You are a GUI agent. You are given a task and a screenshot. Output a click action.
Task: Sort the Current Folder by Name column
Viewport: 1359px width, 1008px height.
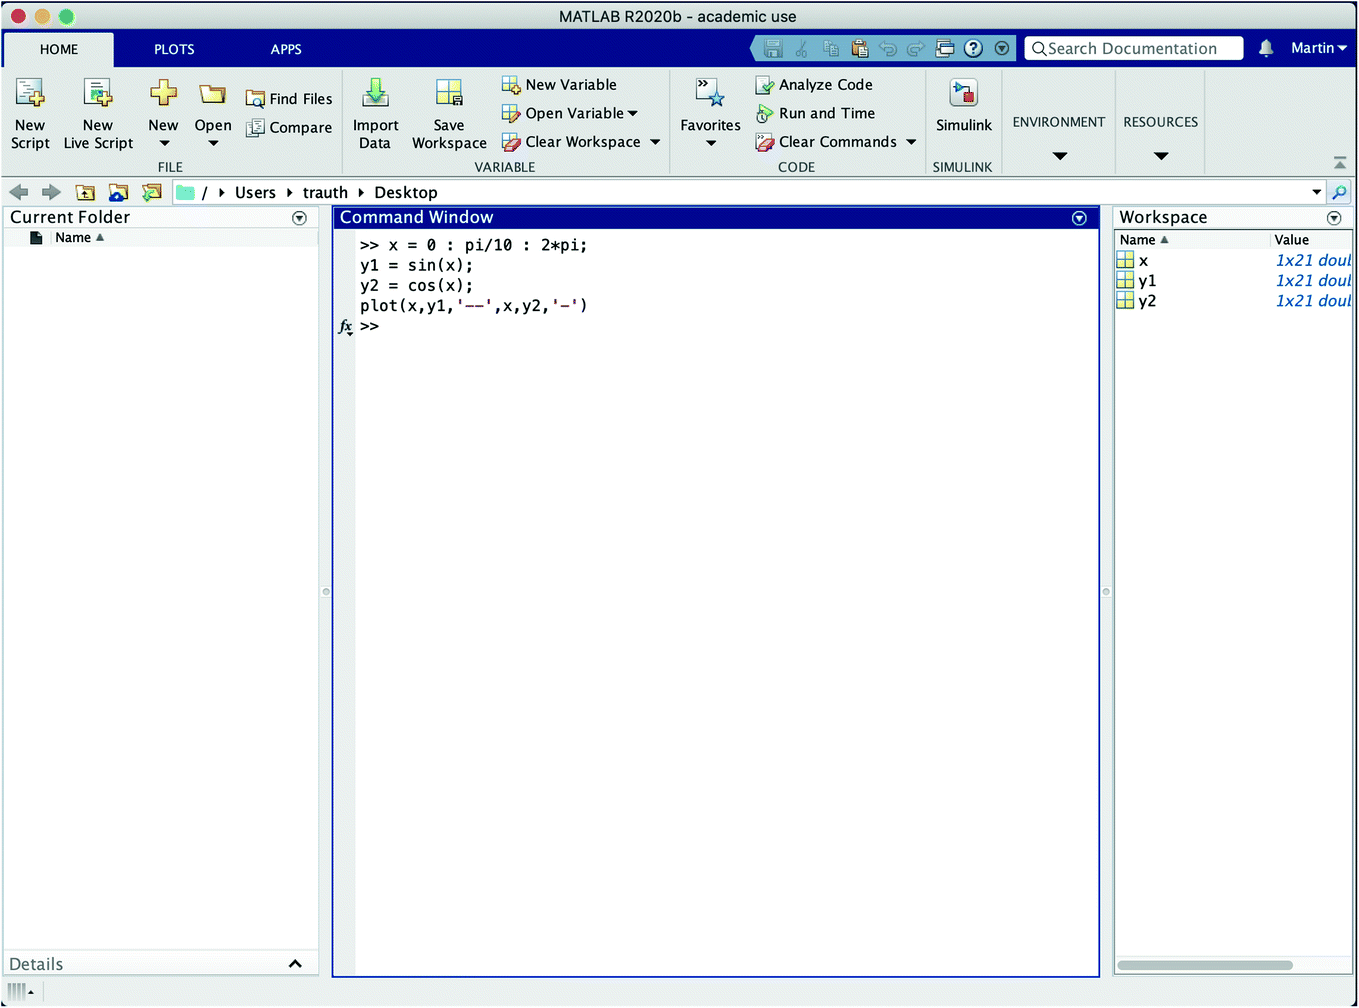point(80,238)
